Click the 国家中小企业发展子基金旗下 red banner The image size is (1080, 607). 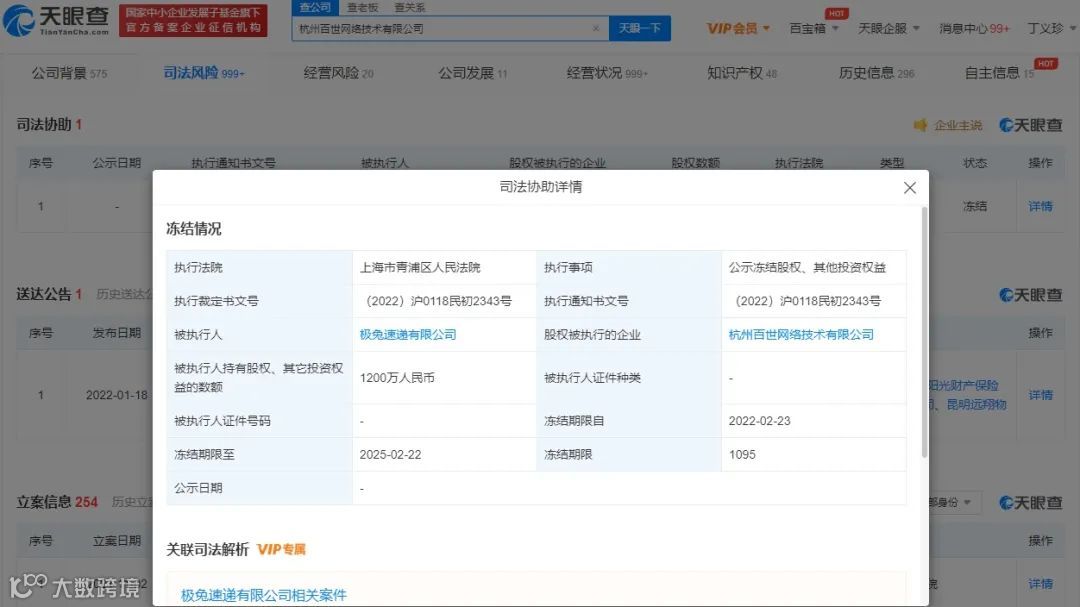pyautogui.click(x=193, y=20)
